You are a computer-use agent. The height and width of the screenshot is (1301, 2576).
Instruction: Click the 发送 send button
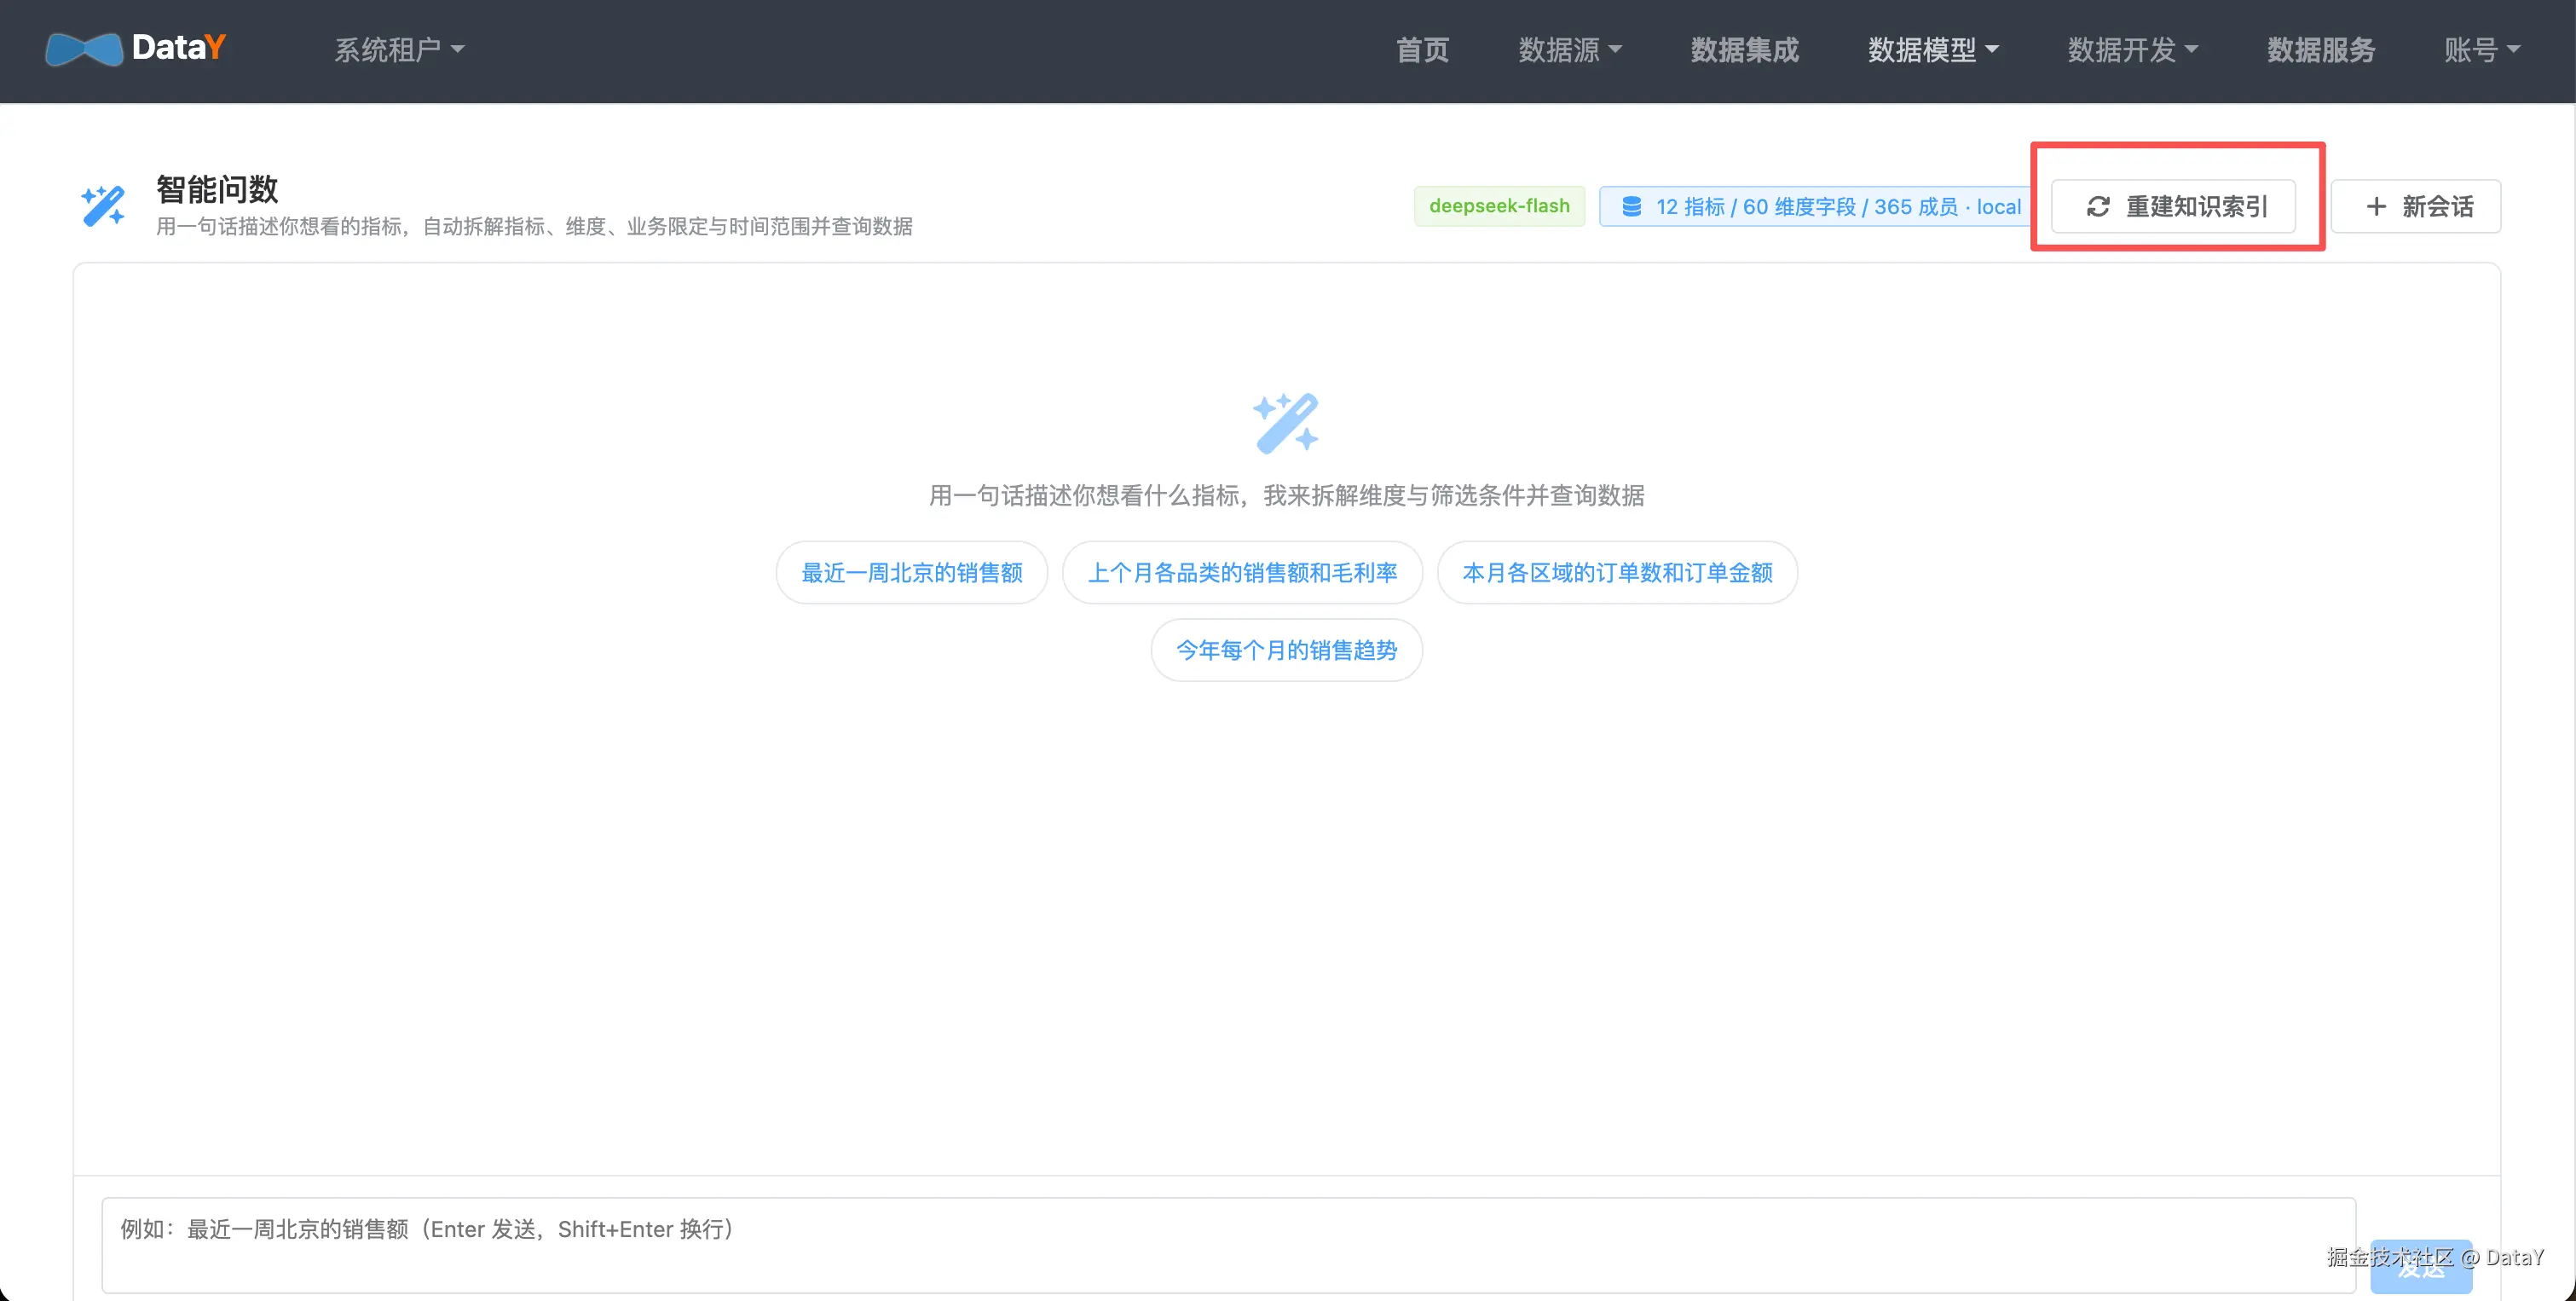[x=2420, y=1267]
